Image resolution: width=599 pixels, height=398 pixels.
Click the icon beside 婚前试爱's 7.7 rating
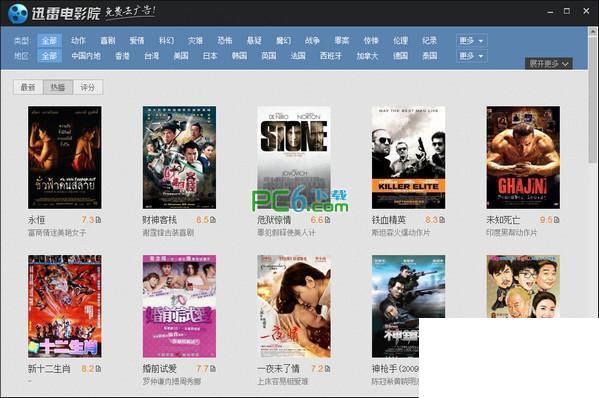tap(213, 369)
